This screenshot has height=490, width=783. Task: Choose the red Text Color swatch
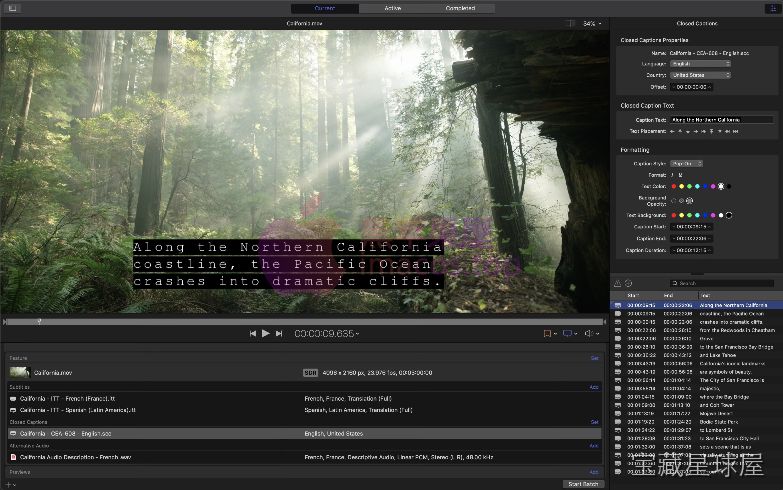(x=674, y=186)
